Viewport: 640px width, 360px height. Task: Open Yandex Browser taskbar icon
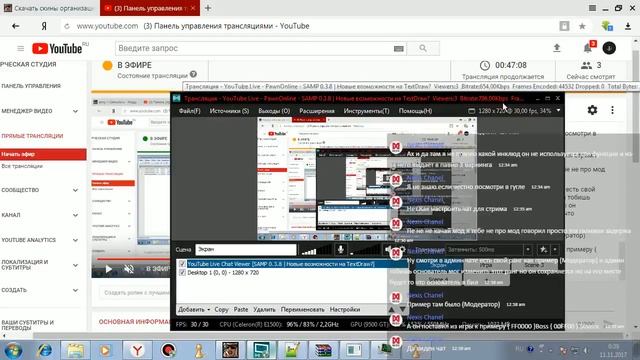point(138,350)
